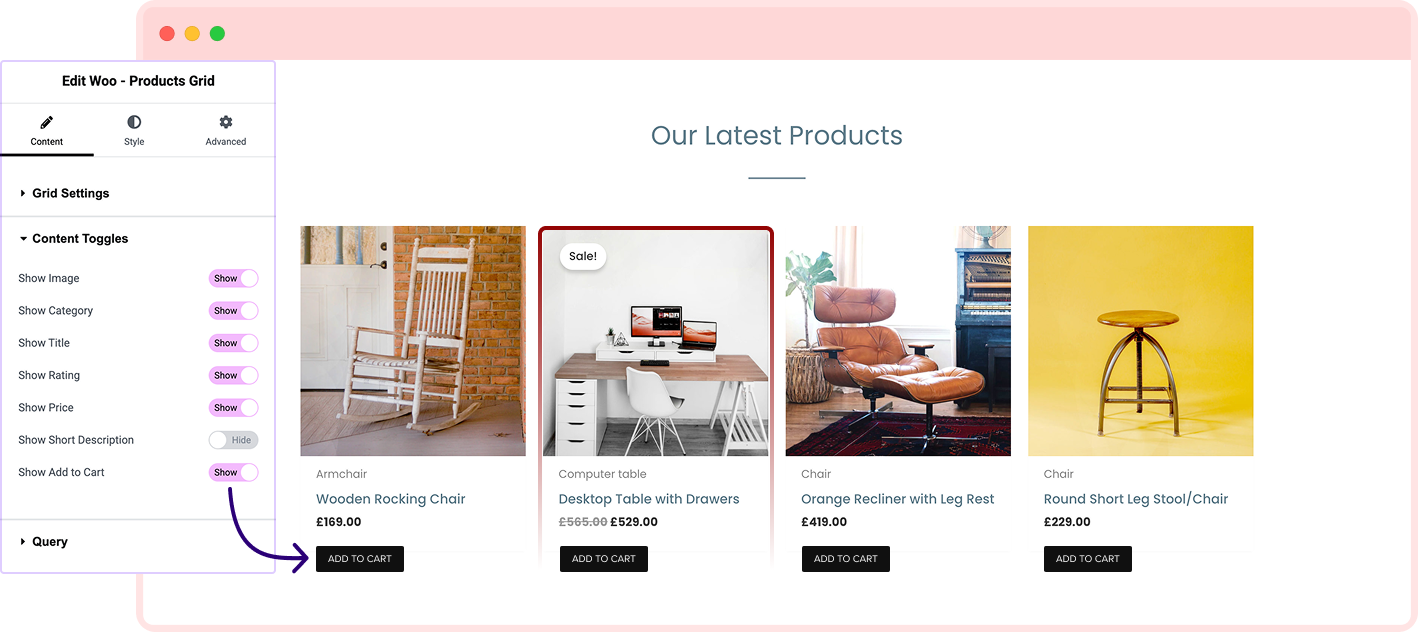Click the green maximize window dot
This screenshot has width=1418, height=632.
click(217, 34)
